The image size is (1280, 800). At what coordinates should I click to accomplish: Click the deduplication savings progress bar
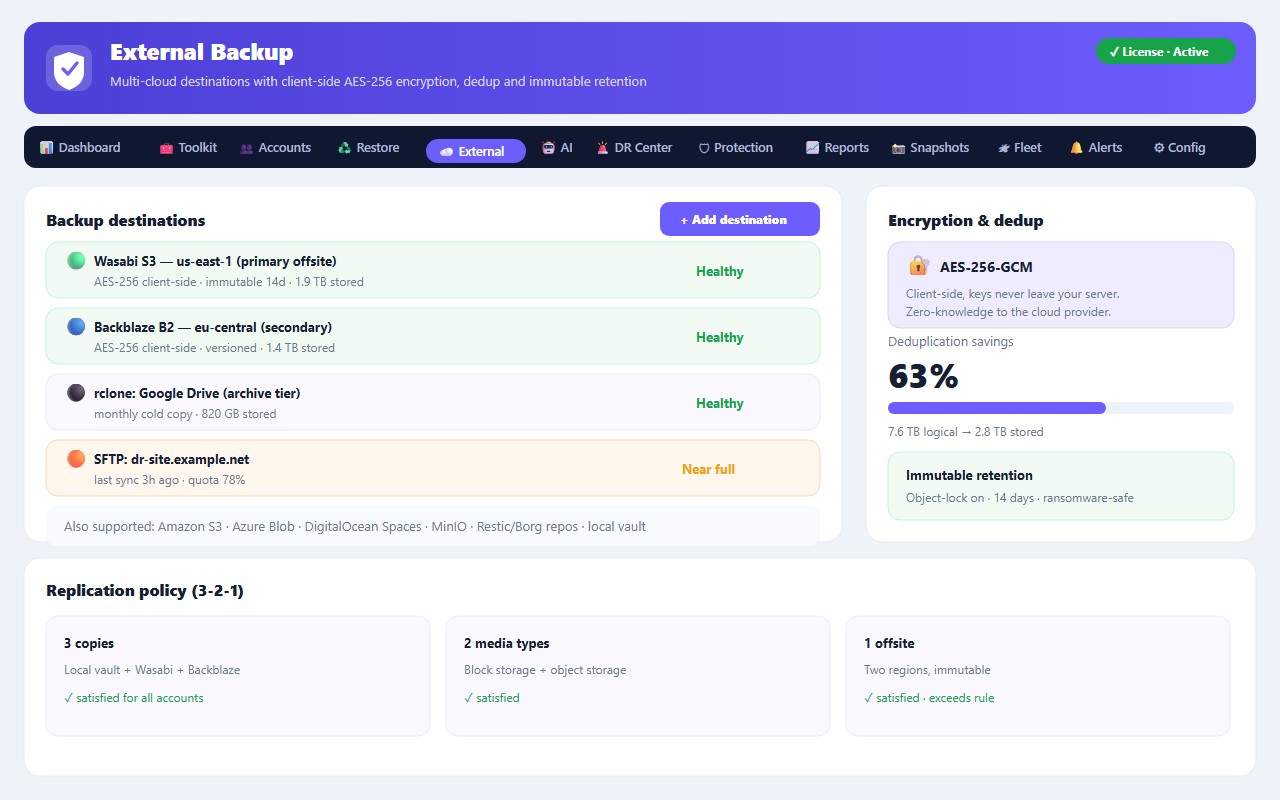[1061, 408]
